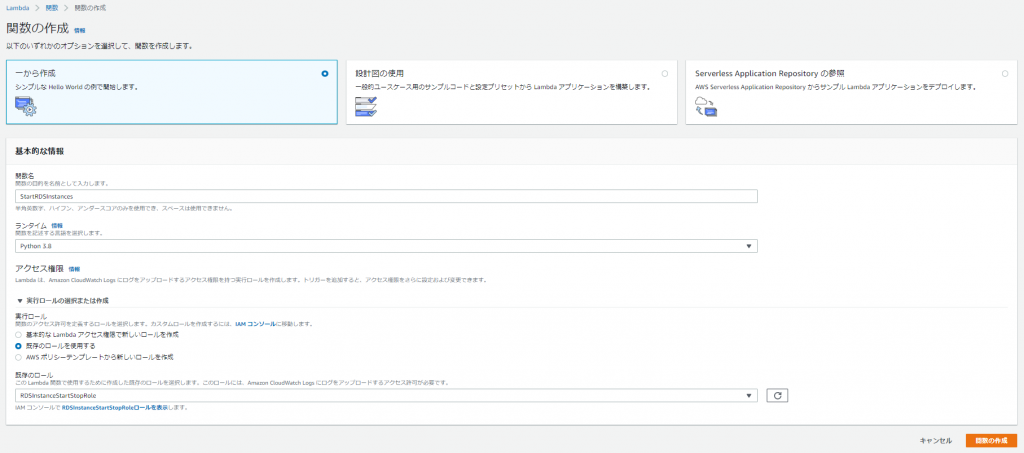Select the 設計図の使用 radio button

665,74
